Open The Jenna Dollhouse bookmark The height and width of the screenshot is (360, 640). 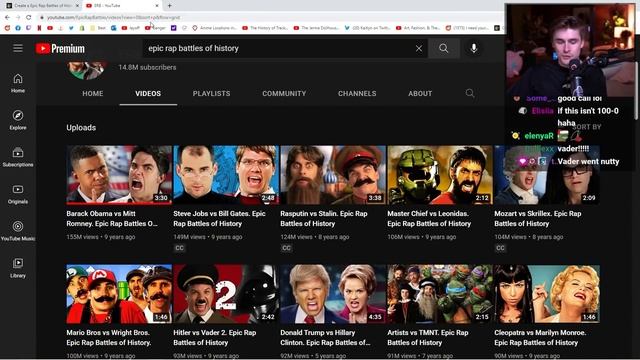tap(316, 28)
